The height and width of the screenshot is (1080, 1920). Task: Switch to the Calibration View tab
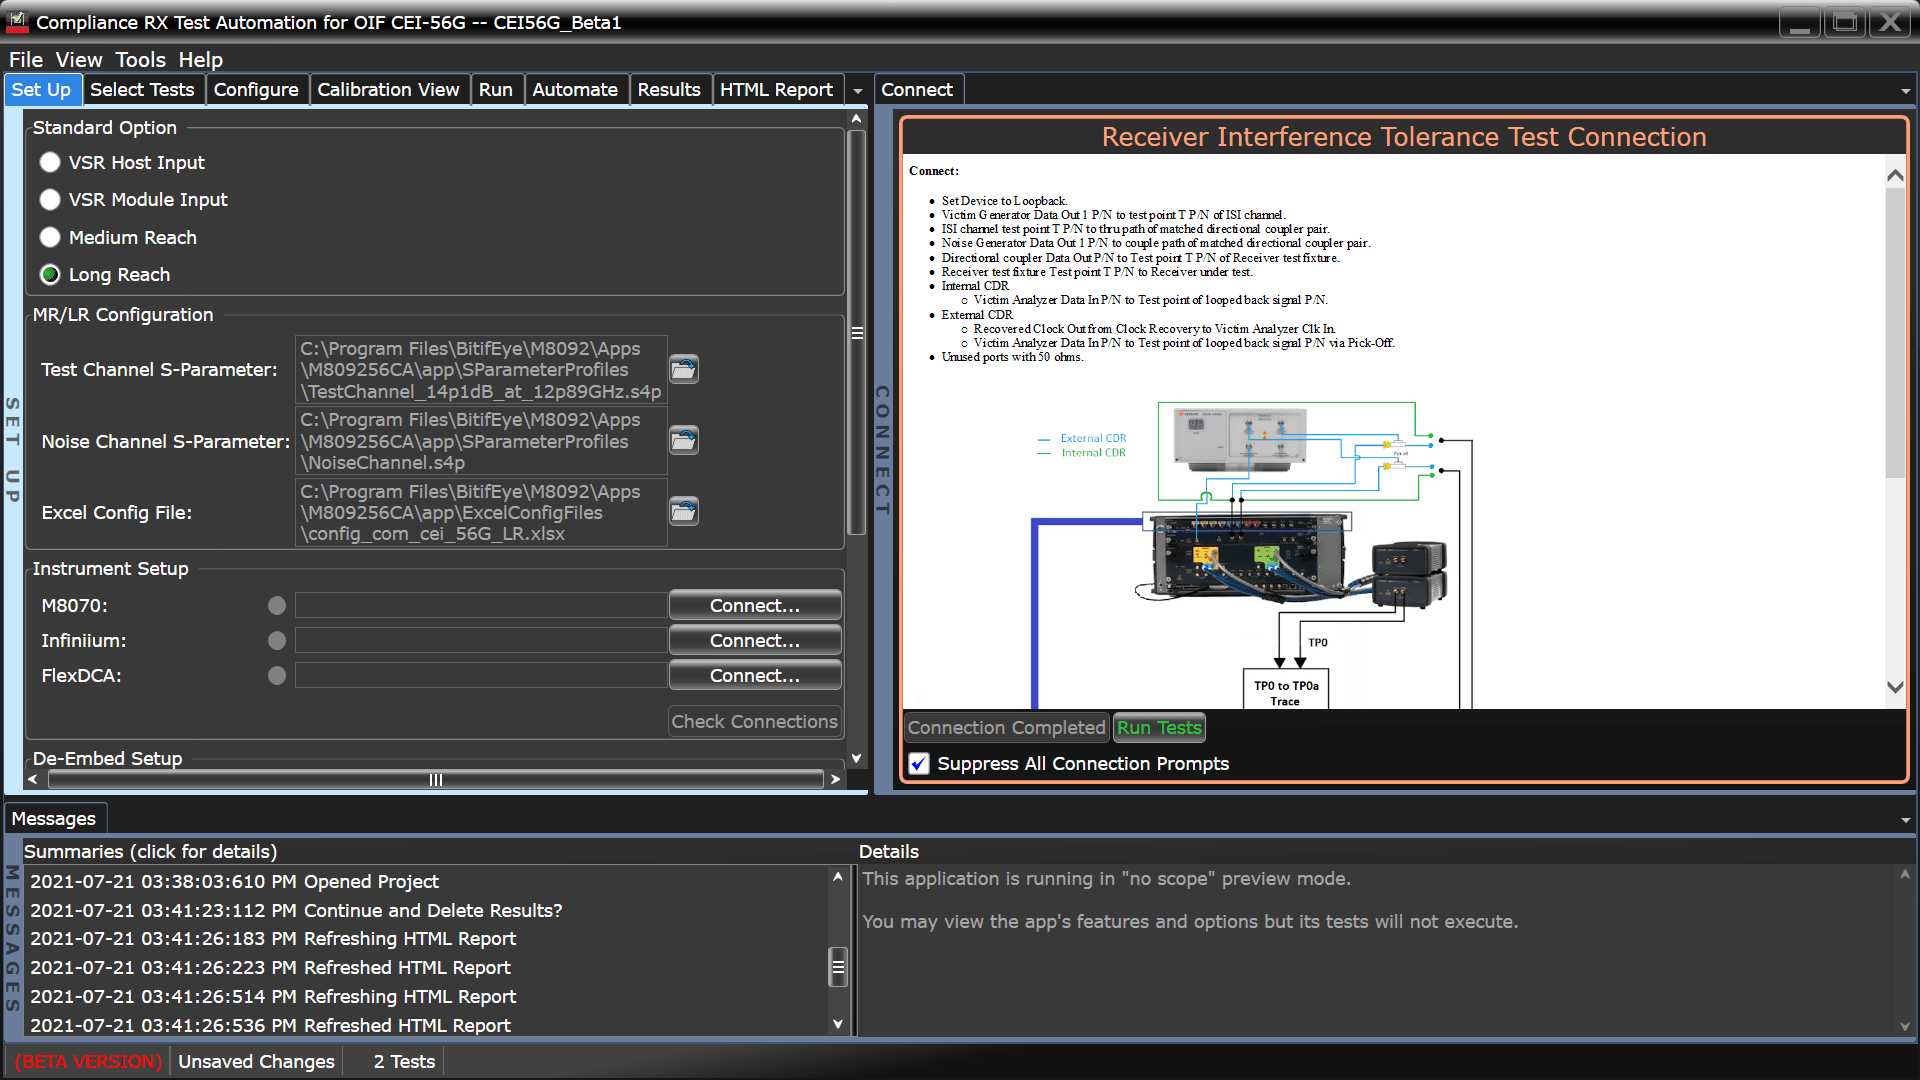point(389,89)
